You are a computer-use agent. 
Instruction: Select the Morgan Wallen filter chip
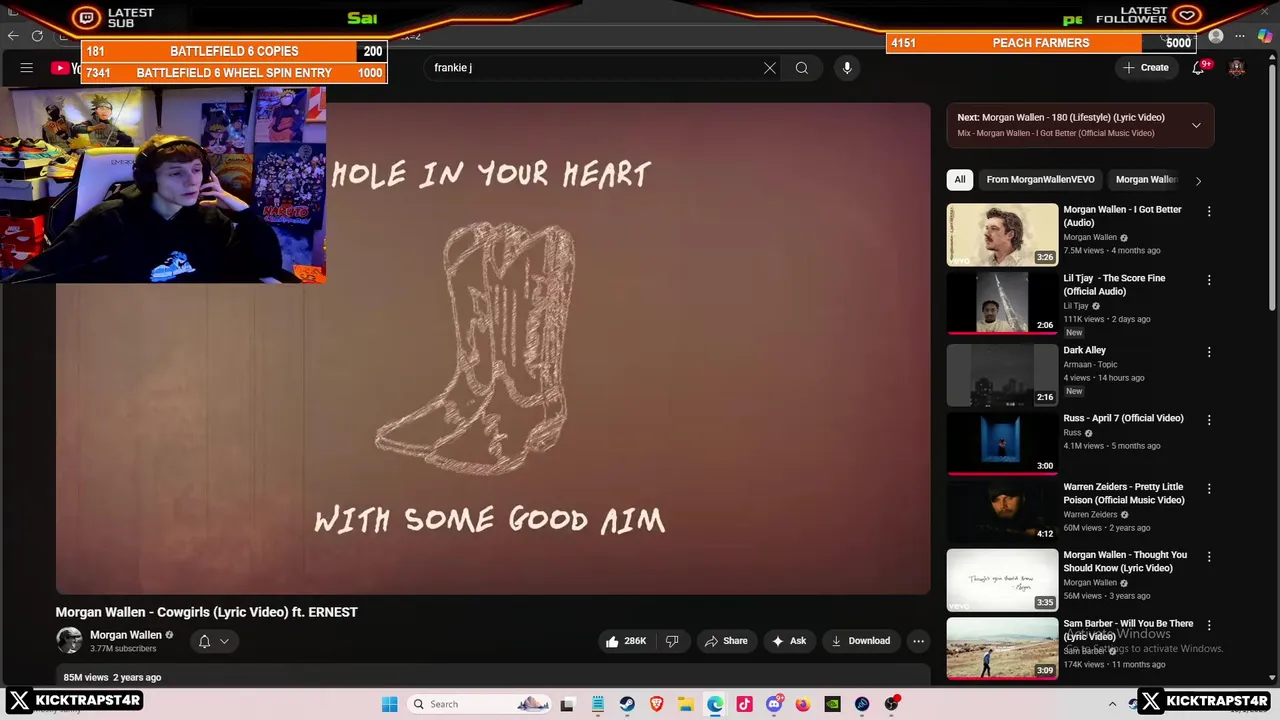click(x=1146, y=180)
